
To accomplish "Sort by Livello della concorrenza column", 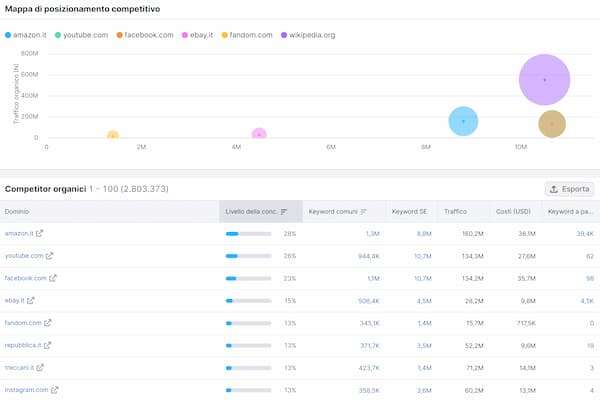I will 256,211.
